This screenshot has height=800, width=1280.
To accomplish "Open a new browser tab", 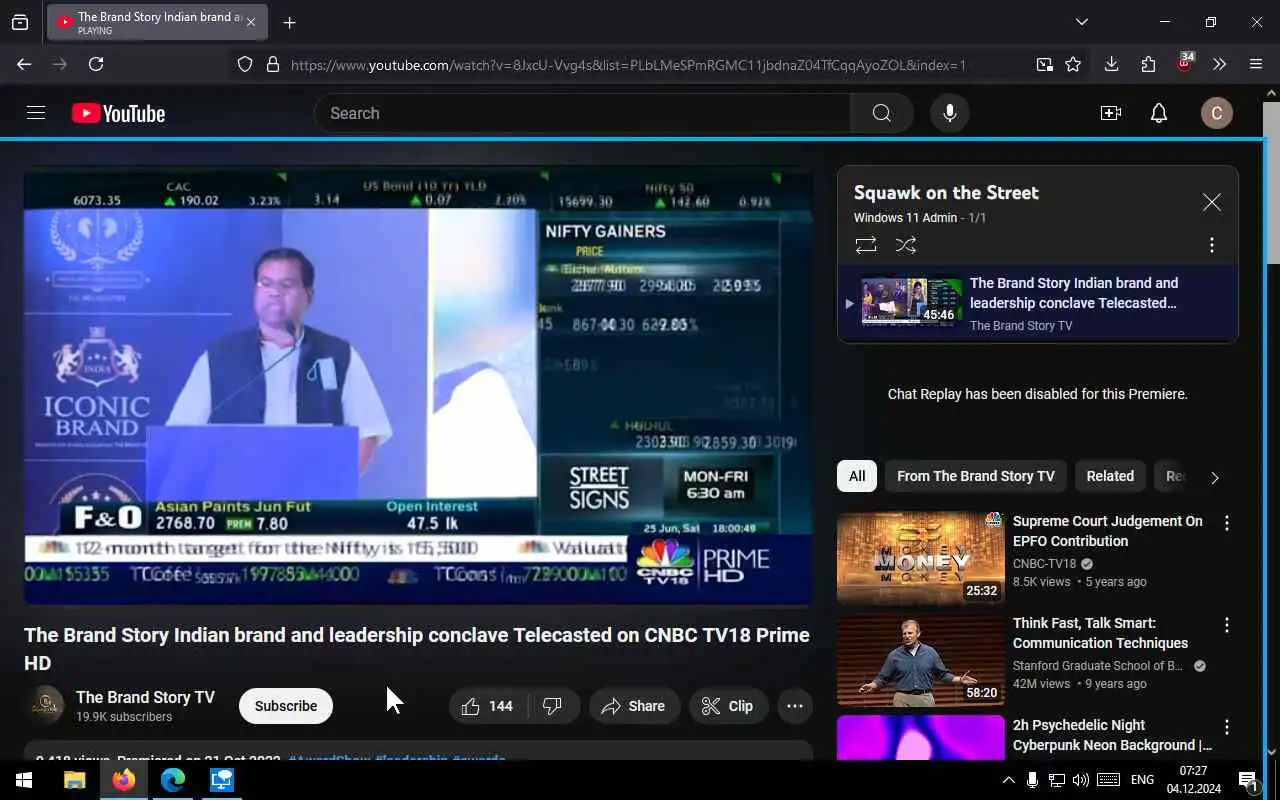I will tap(289, 22).
